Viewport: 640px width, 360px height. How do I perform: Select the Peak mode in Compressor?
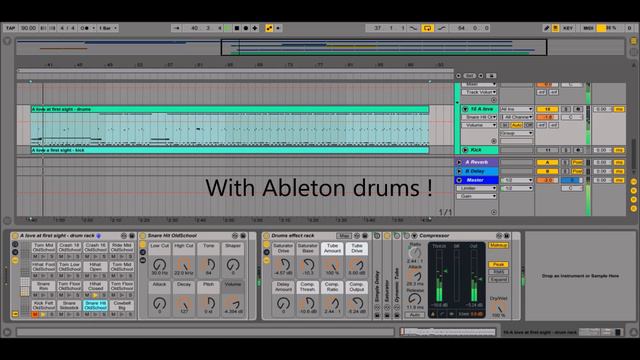pyautogui.click(x=498, y=264)
